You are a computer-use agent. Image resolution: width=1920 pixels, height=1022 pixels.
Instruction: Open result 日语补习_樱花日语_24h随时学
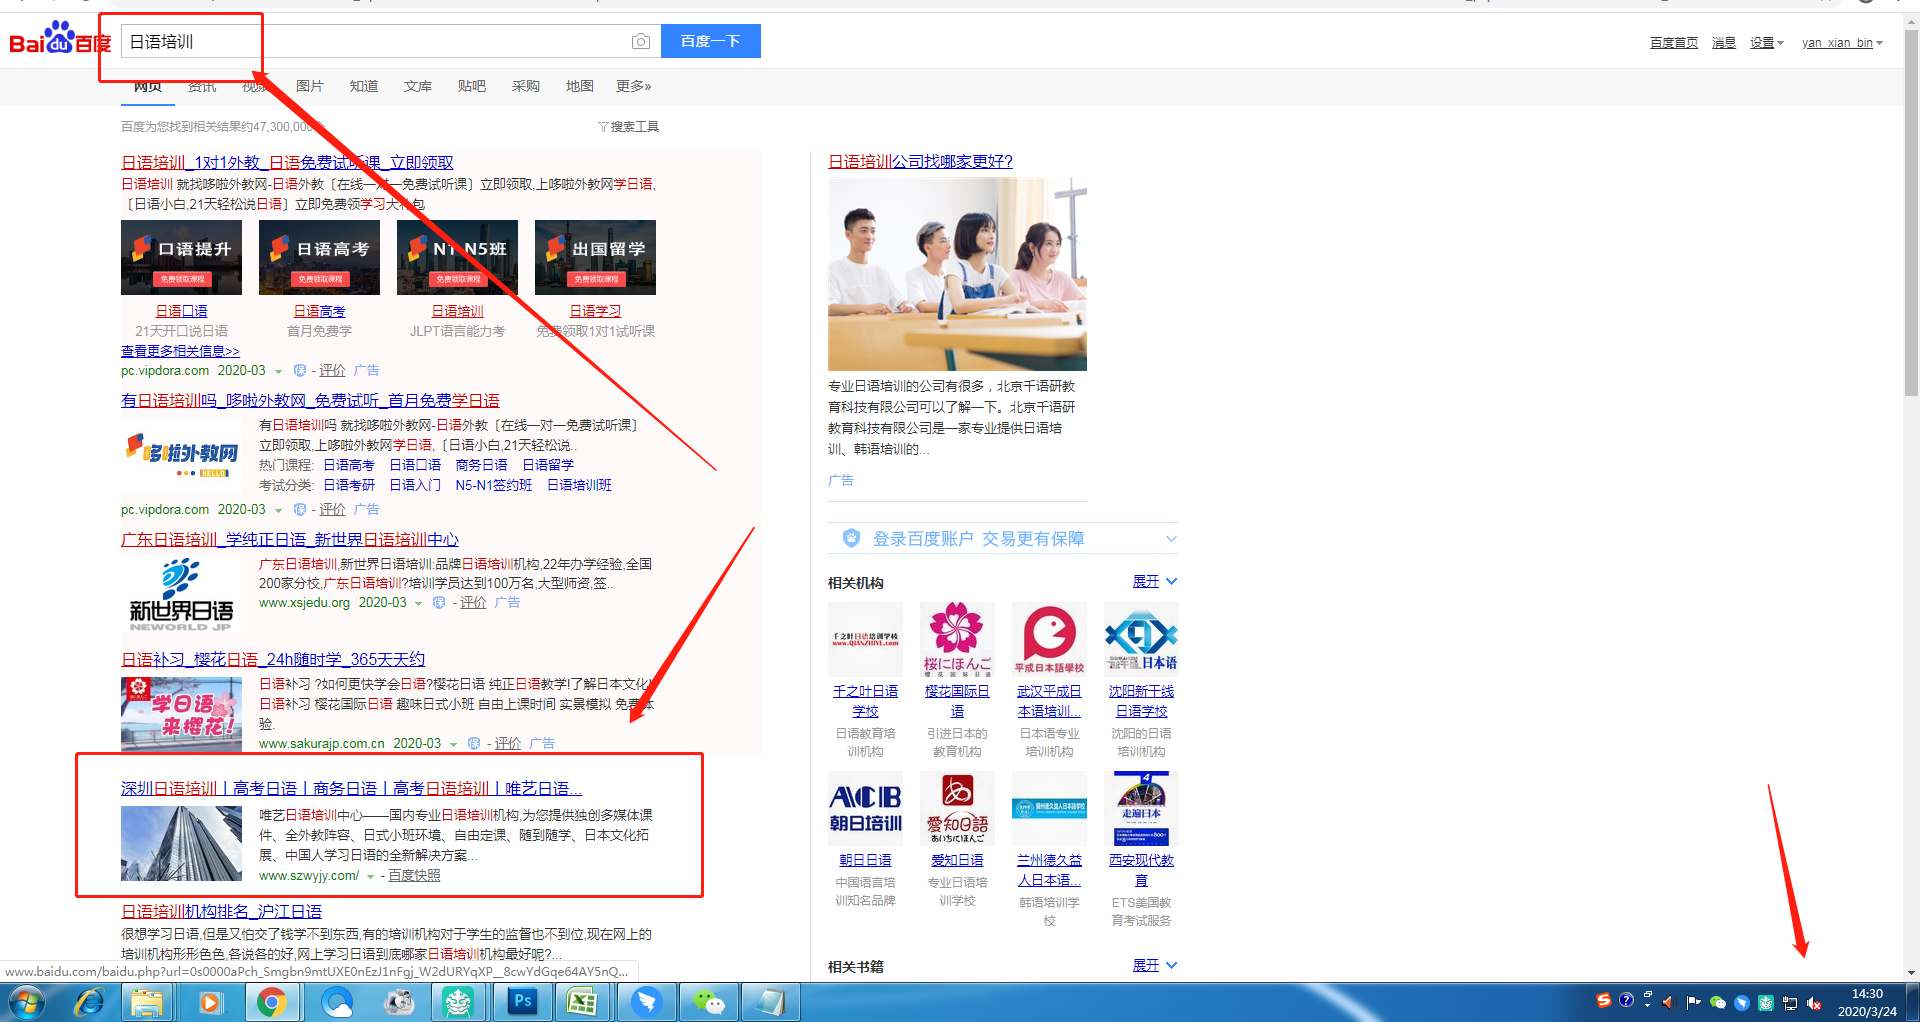pos(273,659)
